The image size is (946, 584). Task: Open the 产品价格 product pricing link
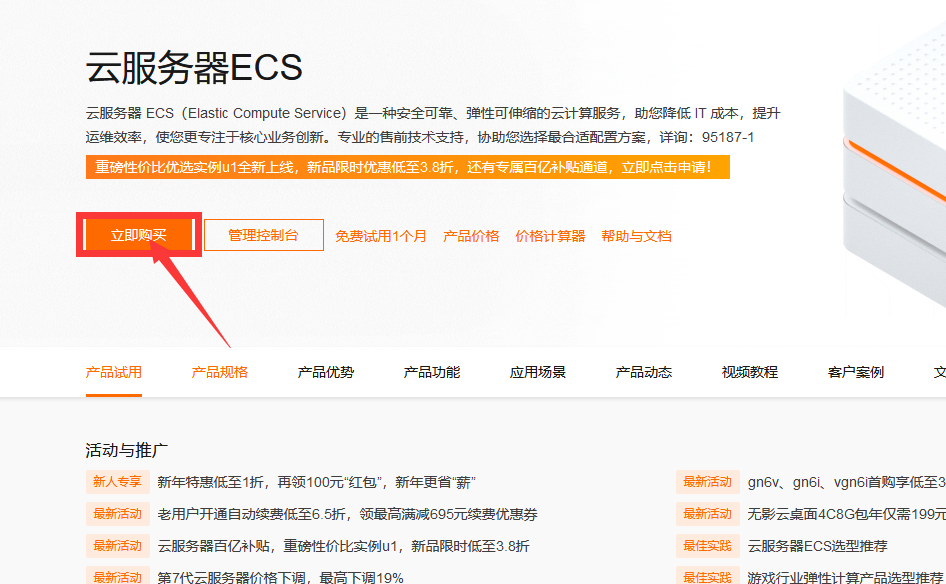[x=471, y=236]
